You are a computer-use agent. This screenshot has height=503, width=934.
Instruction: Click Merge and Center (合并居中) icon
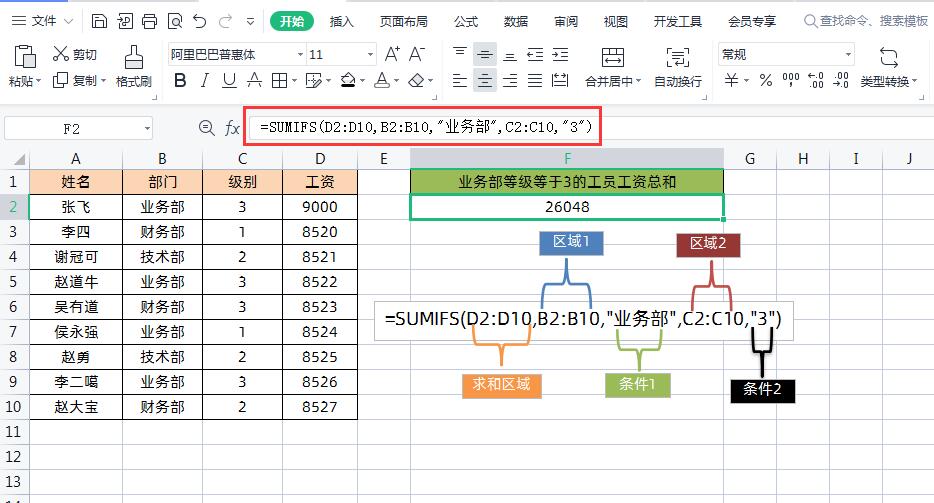coord(612,57)
